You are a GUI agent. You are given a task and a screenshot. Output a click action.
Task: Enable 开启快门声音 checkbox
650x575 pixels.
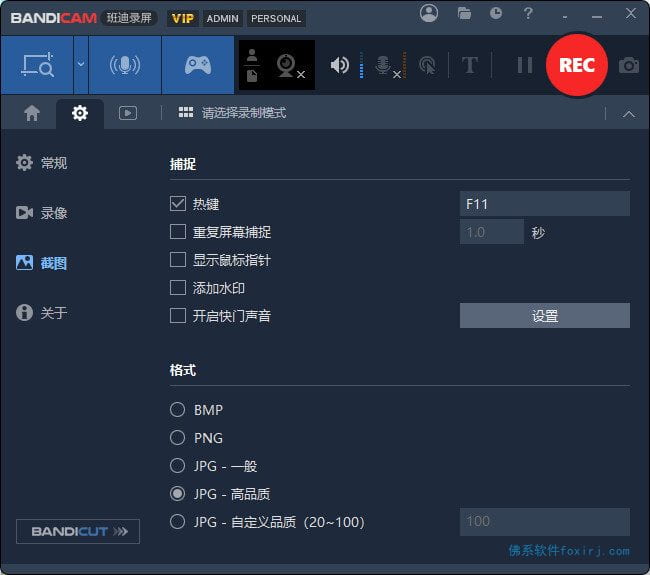point(178,316)
